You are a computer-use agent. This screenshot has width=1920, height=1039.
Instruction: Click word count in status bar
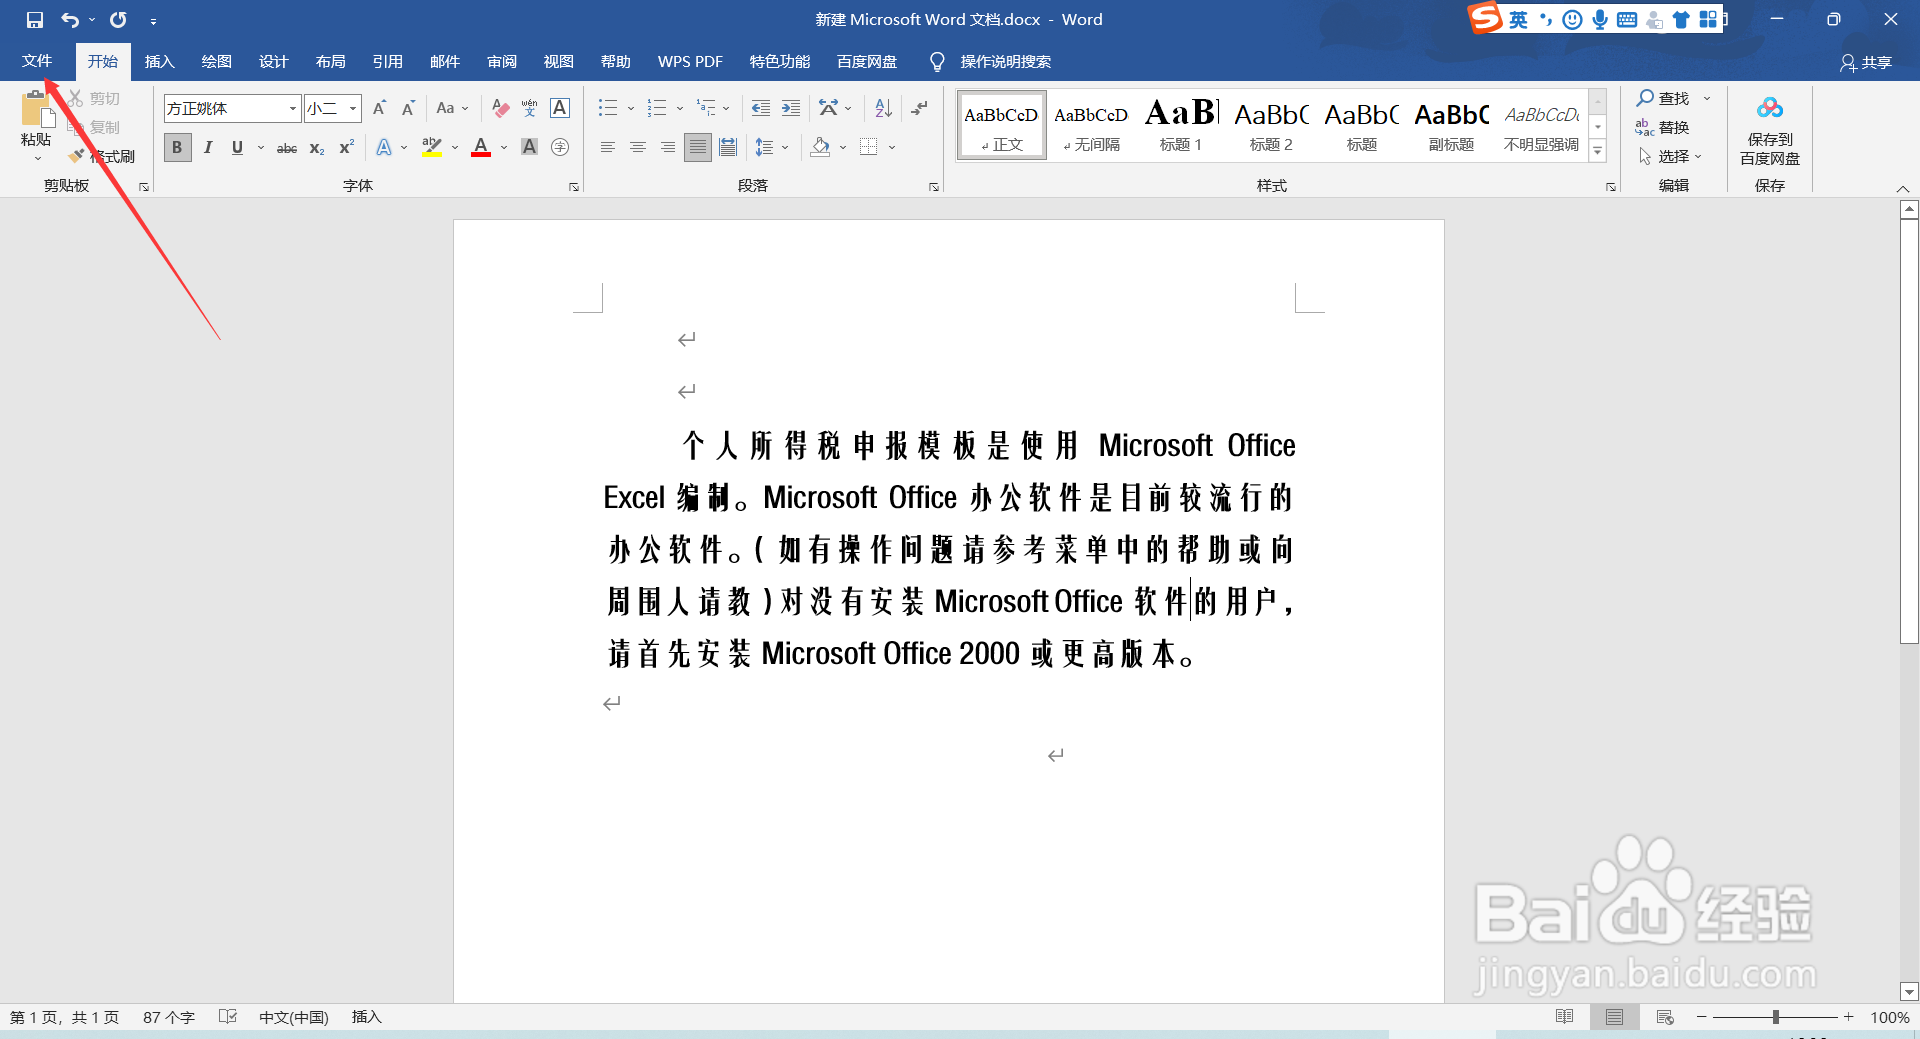point(168,1017)
